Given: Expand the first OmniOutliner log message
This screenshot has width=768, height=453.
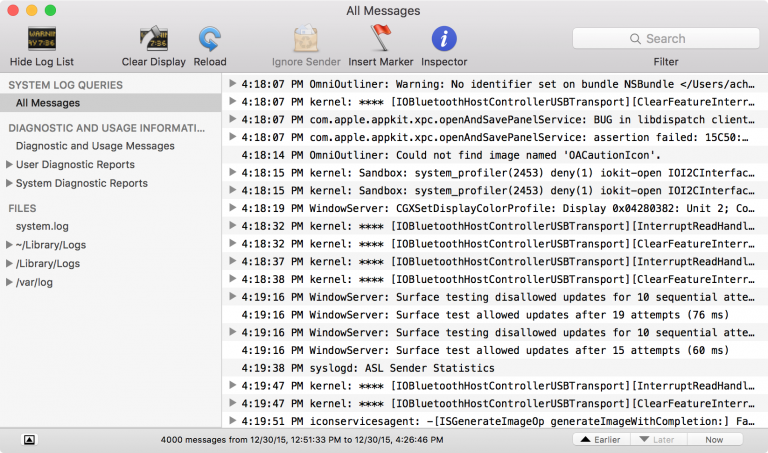Looking at the screenshot, I should (x=233, y=83).
